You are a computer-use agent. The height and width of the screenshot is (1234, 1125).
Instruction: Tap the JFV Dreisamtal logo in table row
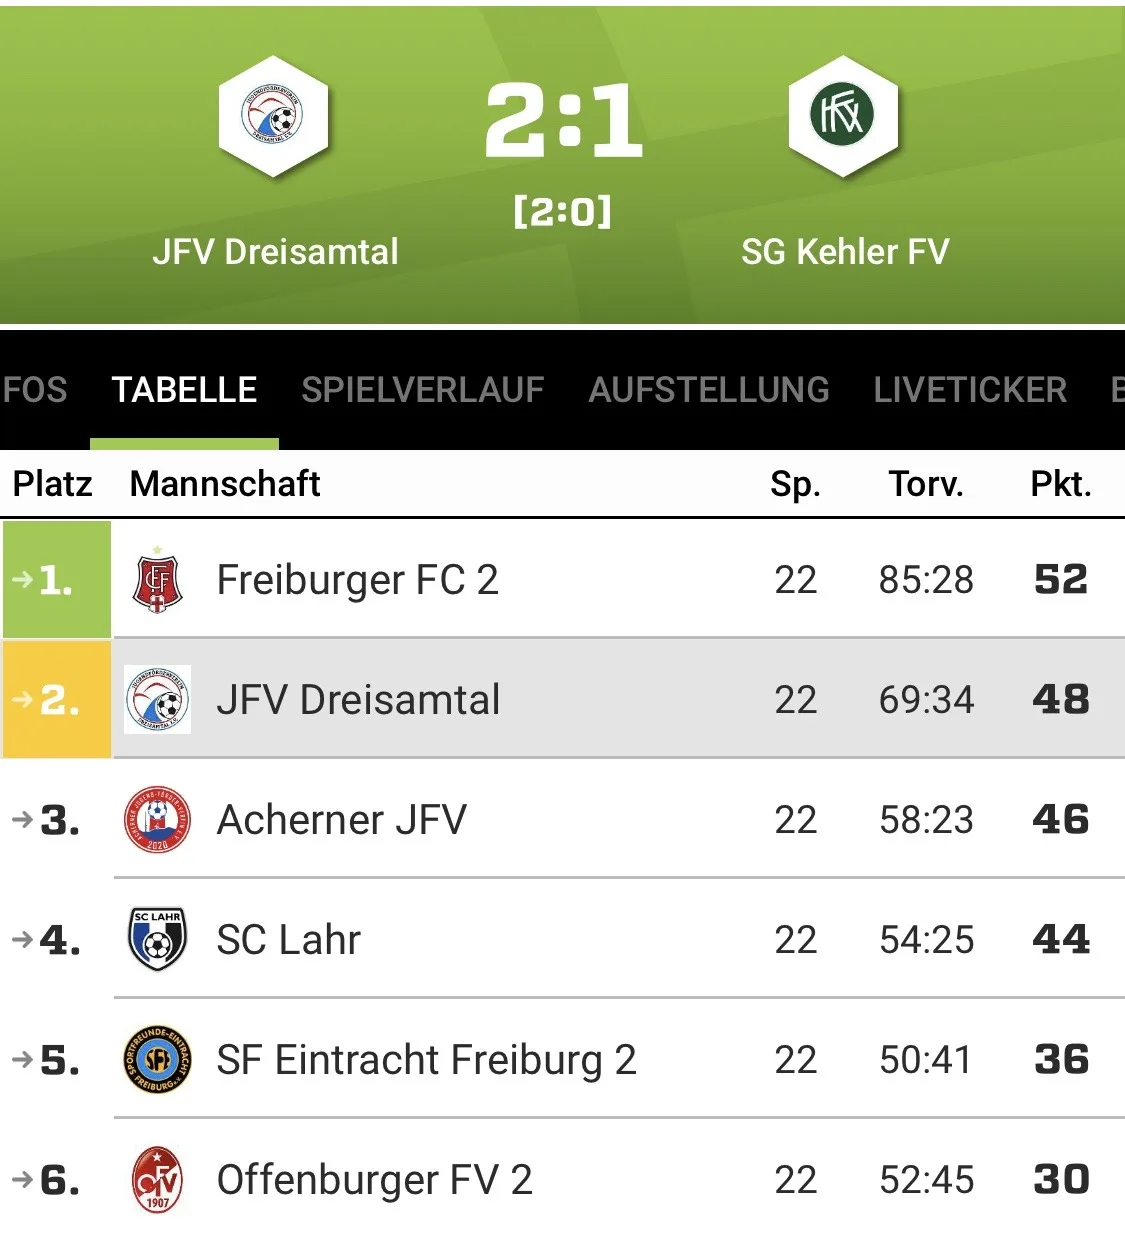[158, 700]
